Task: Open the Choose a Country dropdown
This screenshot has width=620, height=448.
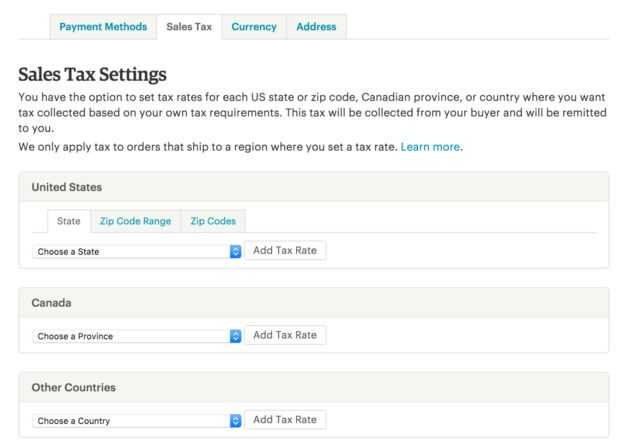Action: [130, 420]
